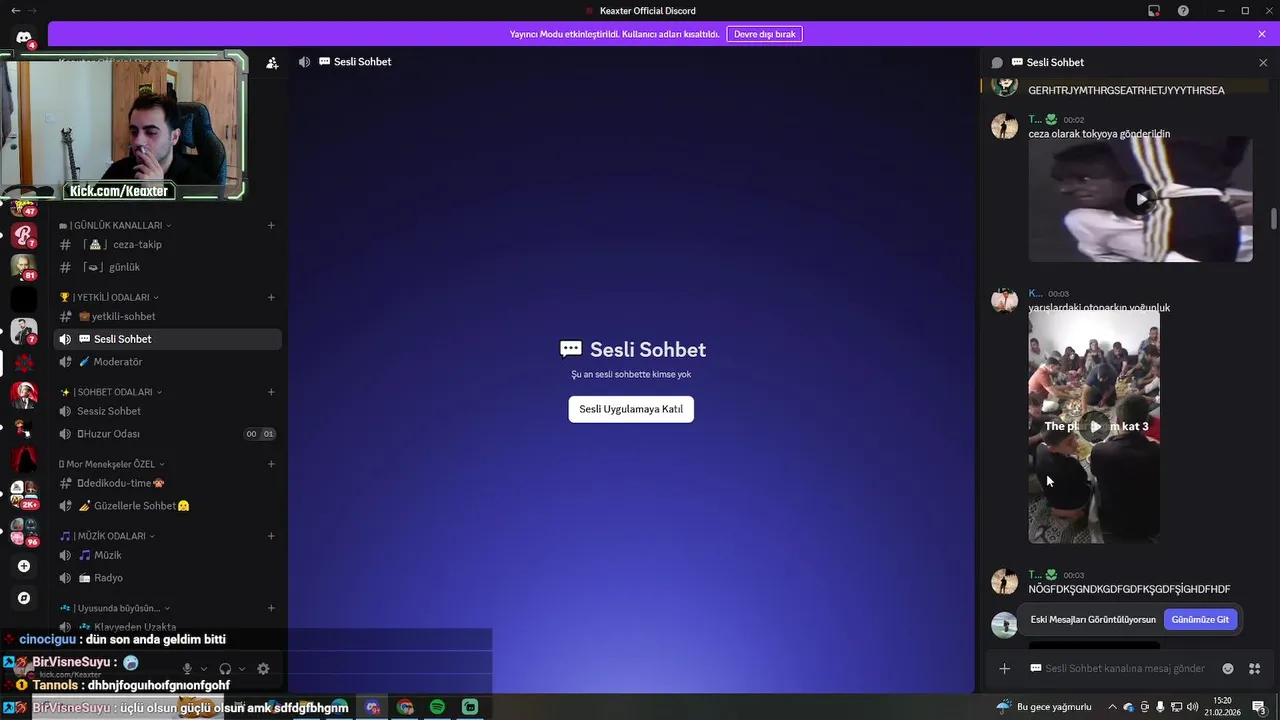Image resolution: width=1280 pixels, height=720 pixels.
Task: Collapse the SOHBET ODALARI category
Action: (111, 392)
